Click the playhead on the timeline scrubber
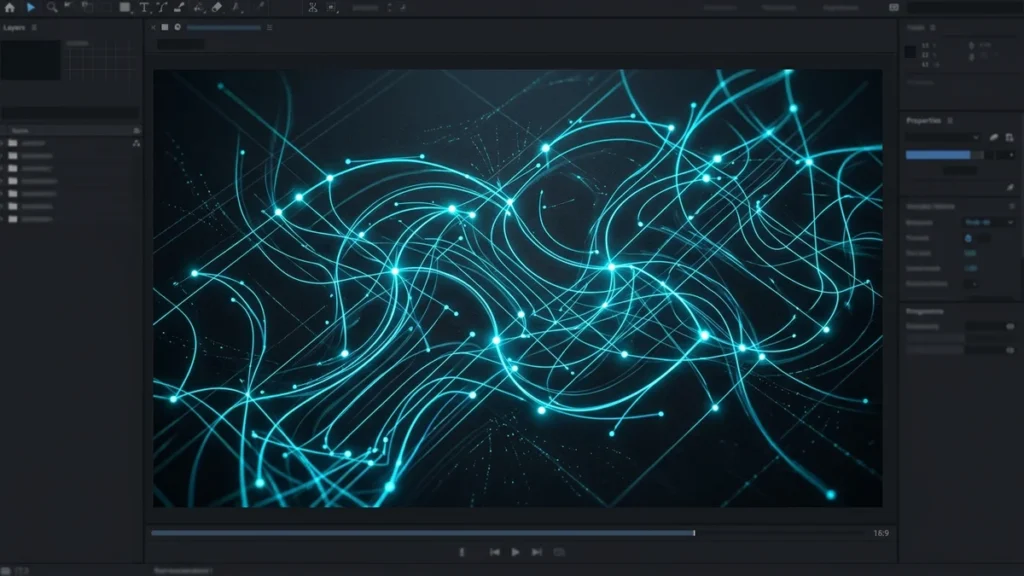 [x=694, y=533]
